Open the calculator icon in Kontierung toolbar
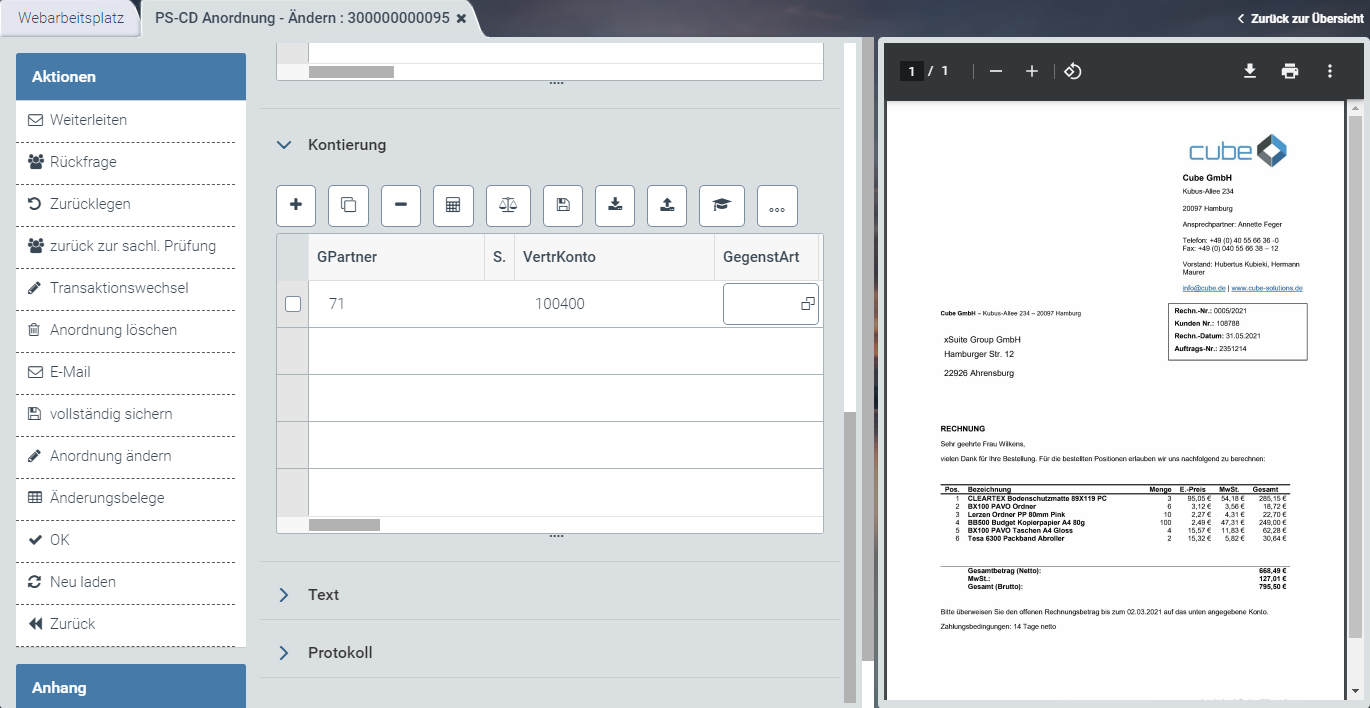1370x708 pixels. pos(453,205)
